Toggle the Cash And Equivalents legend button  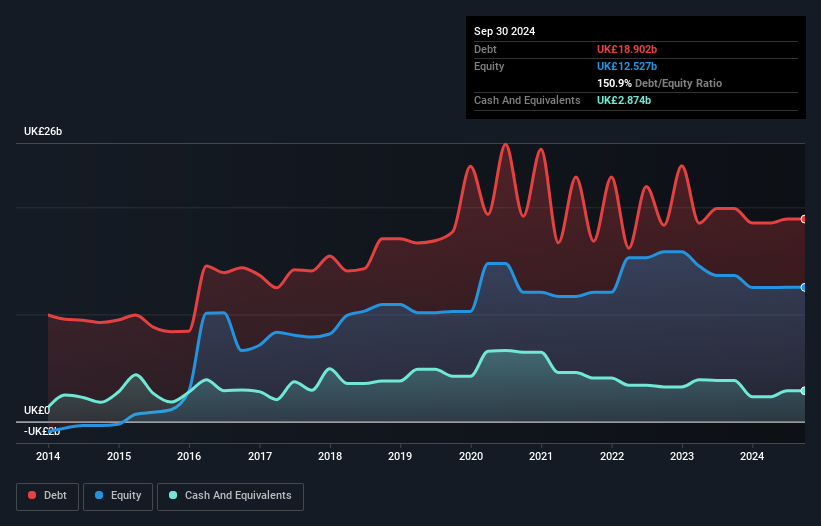pyautogui.click(x=230, y=496)
